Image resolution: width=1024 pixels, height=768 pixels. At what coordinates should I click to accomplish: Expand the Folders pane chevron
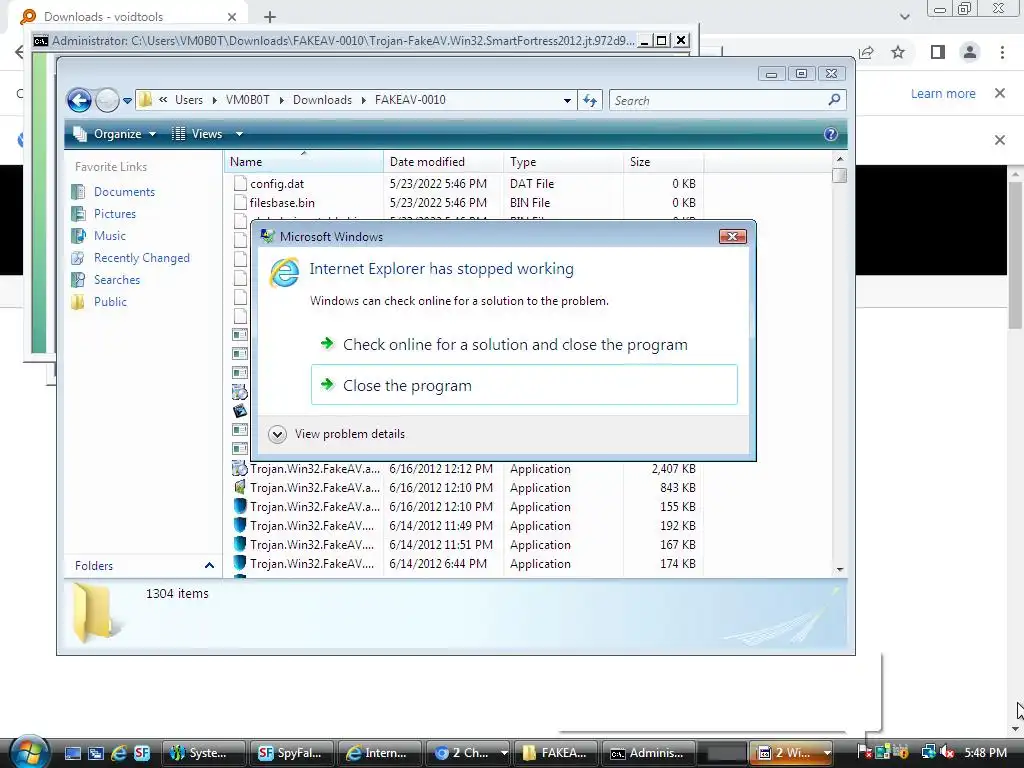tap(209, 566)
